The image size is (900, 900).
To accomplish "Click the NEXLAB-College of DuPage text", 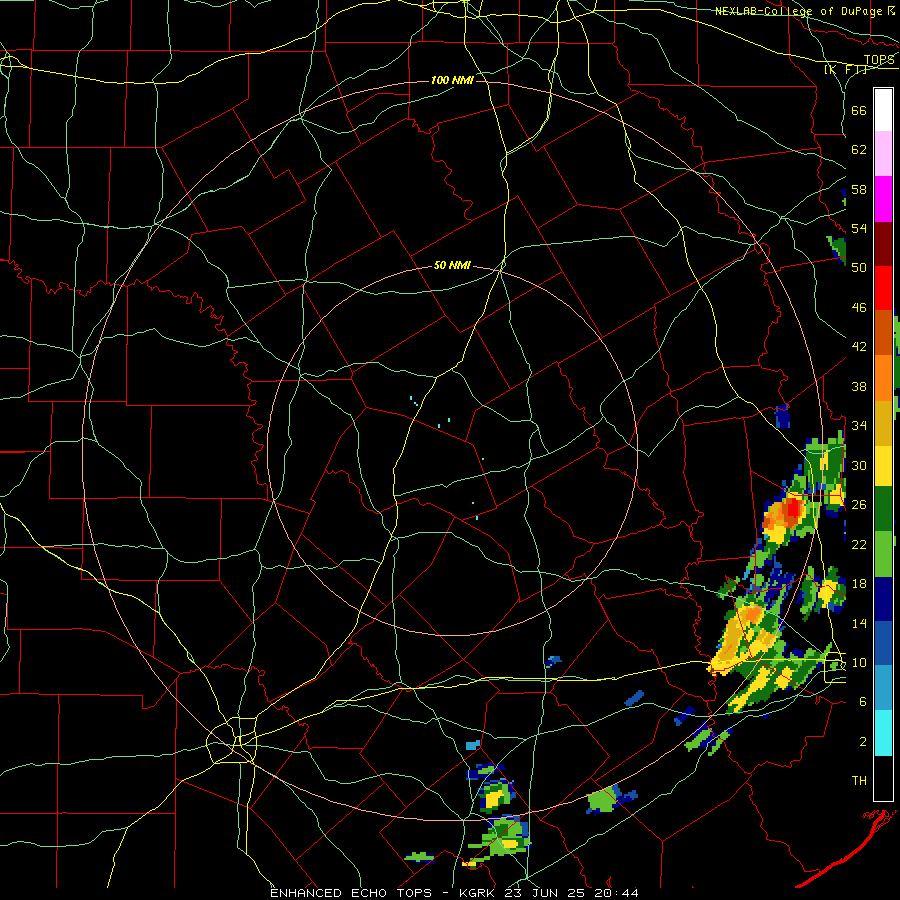I will (x=800, y=11).
